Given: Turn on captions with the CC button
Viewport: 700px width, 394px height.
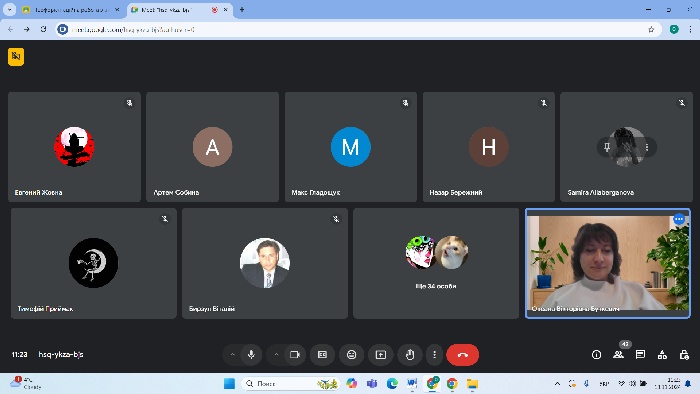Looking at the screenshot, I should pyautogui.click(x=322, y=355).
